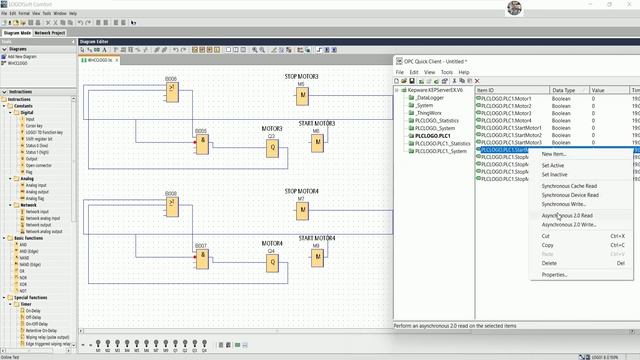Switch to the Network Project tab
This screenshot has width=640, height=360.
(x=50, y=33)
